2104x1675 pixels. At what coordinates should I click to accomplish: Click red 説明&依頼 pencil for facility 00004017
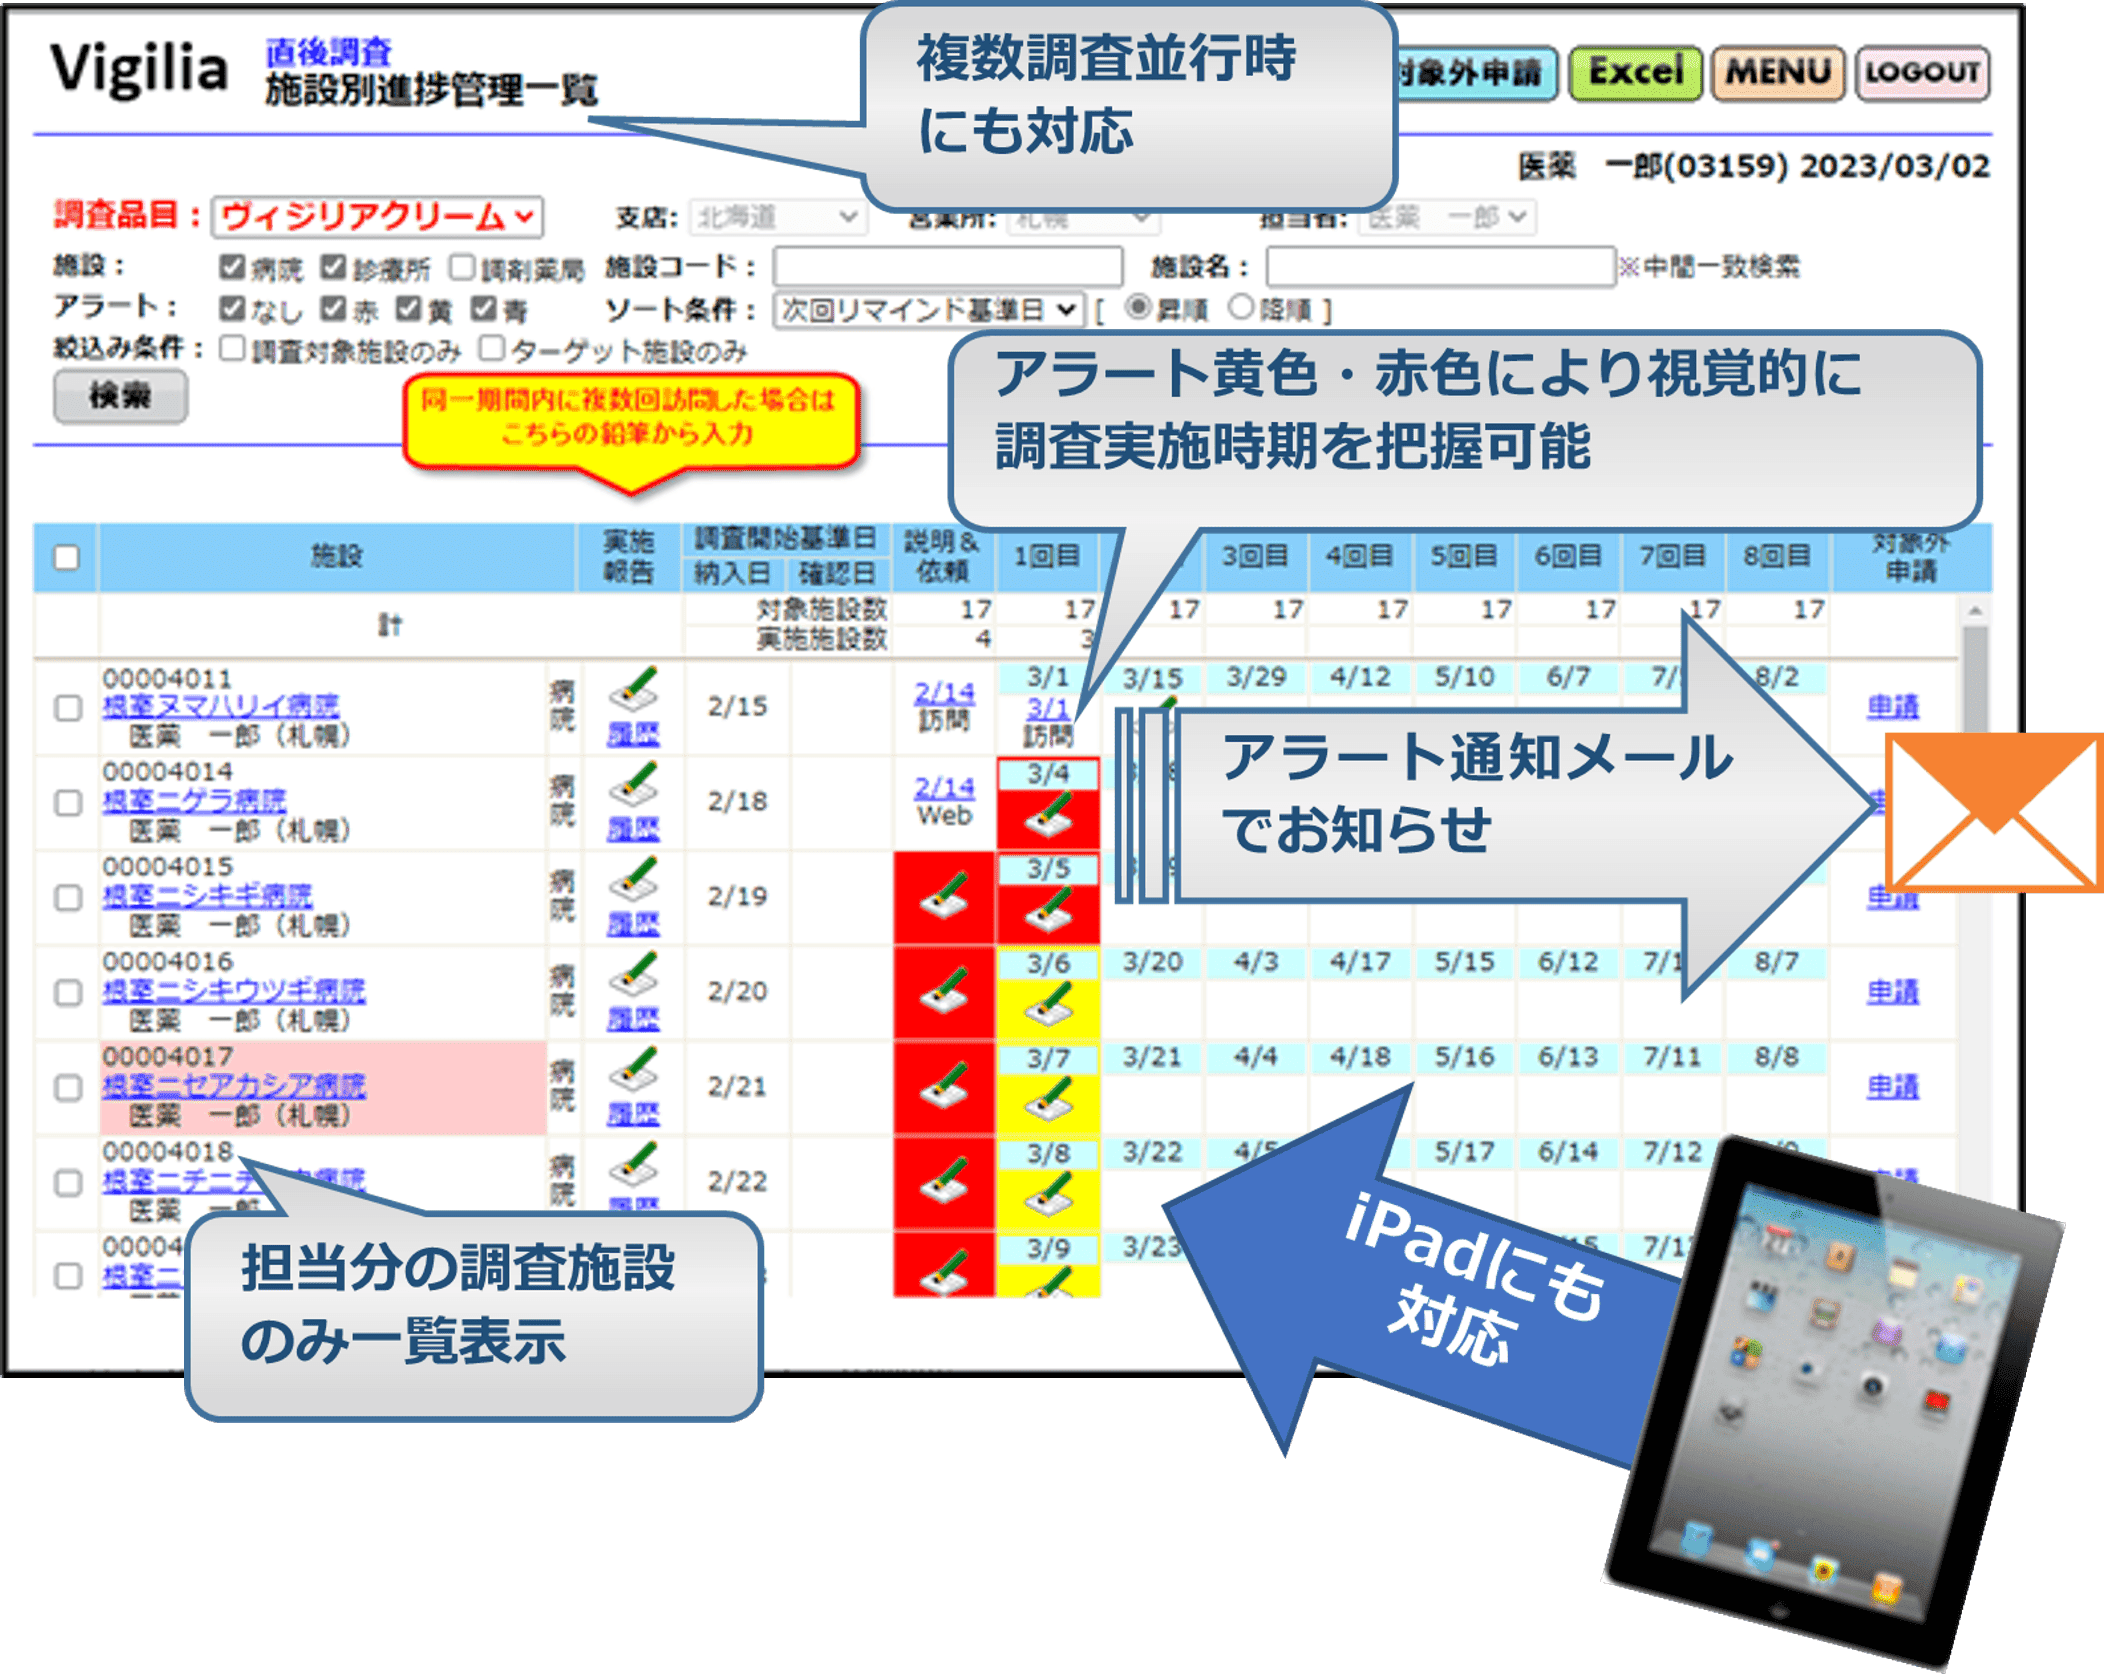click(944, 1086)
